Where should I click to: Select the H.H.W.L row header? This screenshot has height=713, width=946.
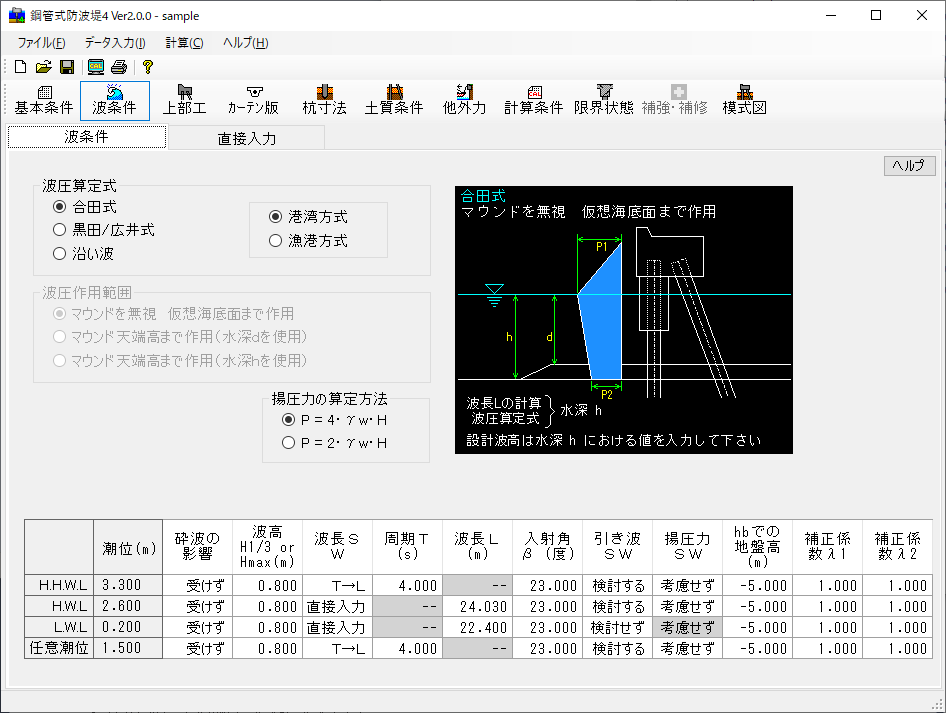point(59,585)
